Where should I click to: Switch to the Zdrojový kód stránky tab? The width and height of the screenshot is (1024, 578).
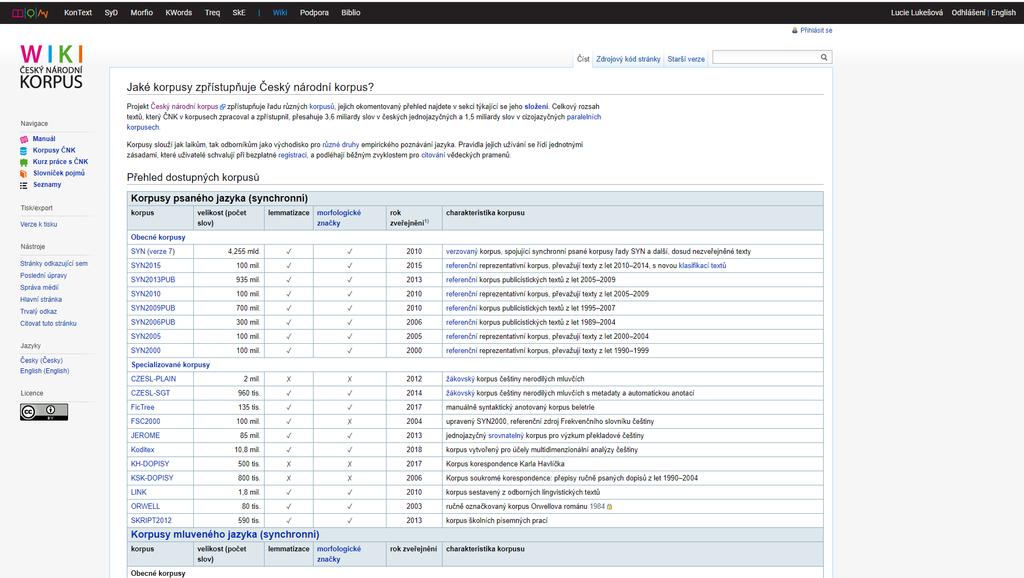[628, 59]
